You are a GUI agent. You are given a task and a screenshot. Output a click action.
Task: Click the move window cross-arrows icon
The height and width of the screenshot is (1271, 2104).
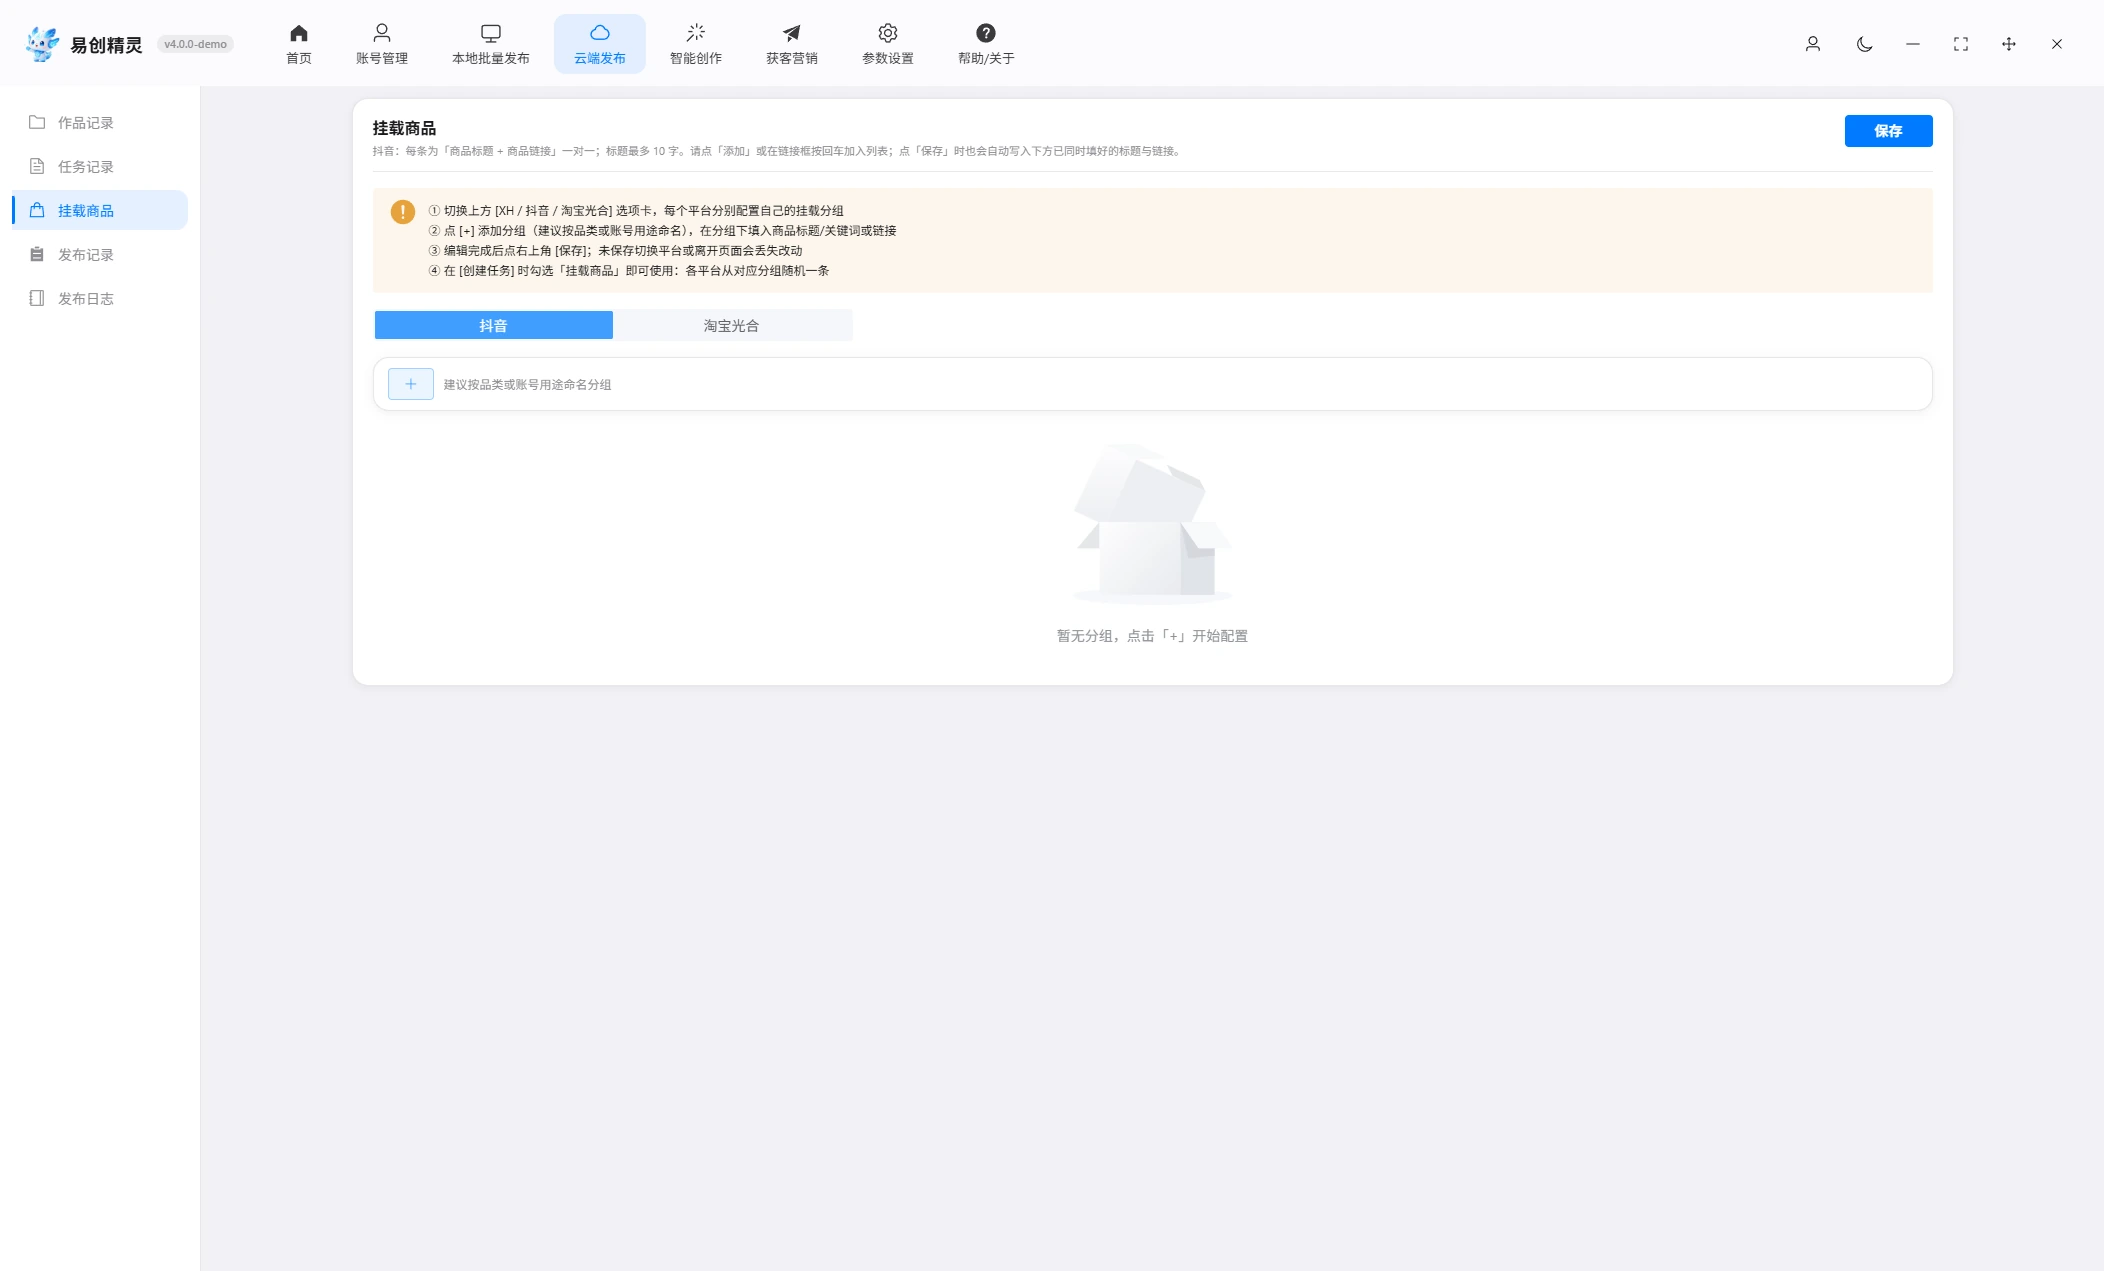point(2009,44)
